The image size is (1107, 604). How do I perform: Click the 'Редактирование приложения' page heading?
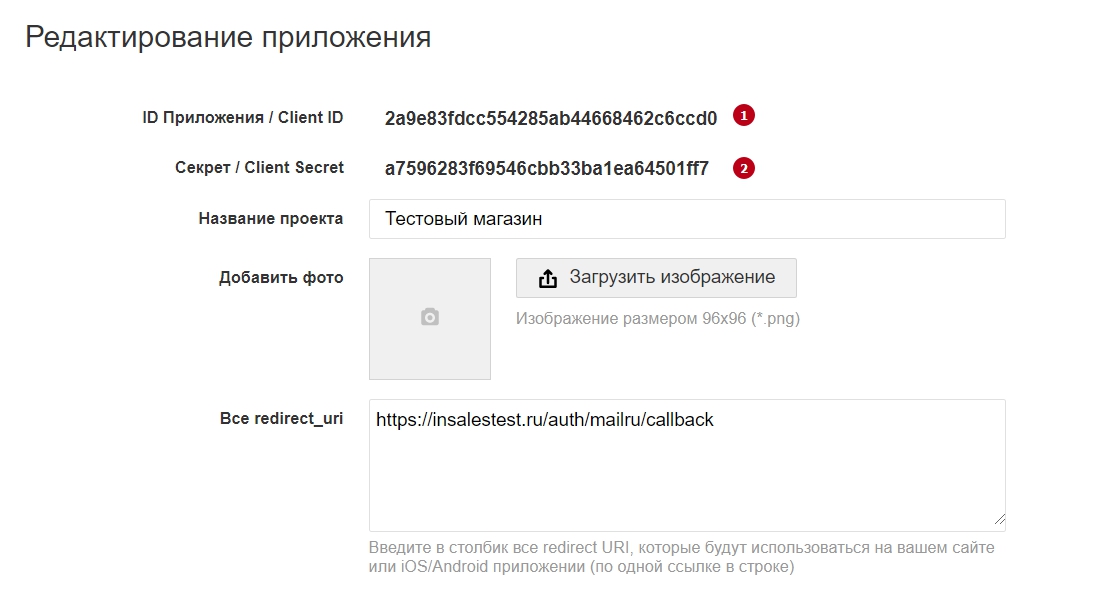coord(228,37)
